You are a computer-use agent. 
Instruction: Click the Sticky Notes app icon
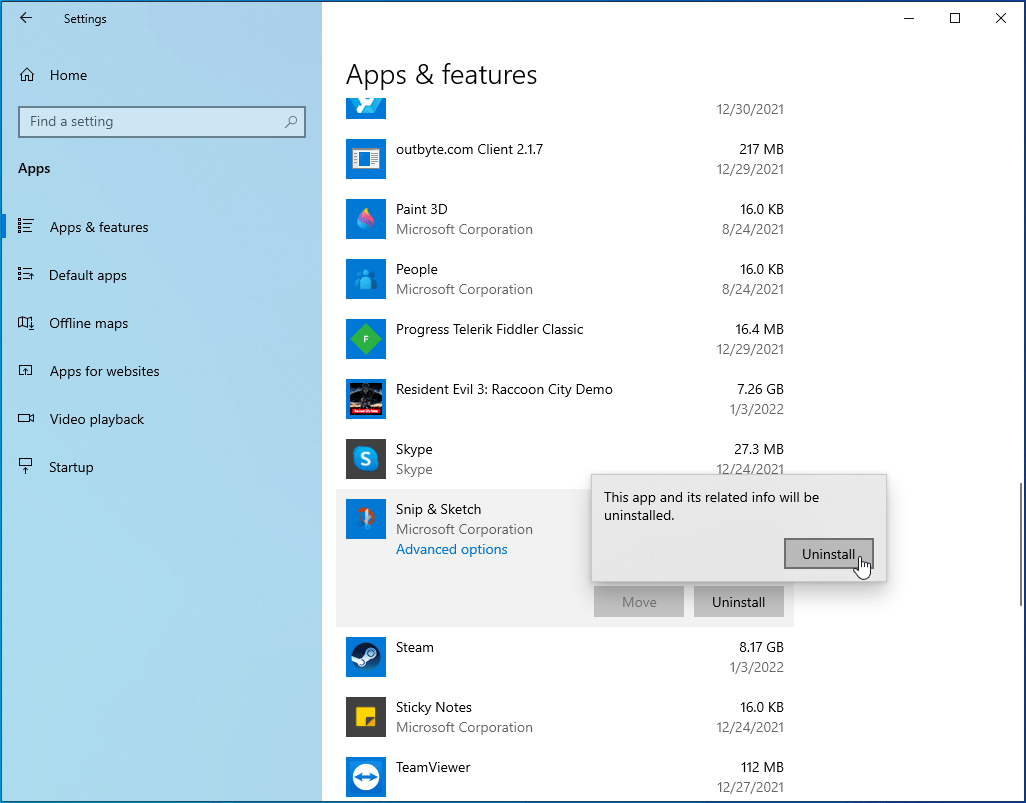pyautogui.click(x=366, y=717)
